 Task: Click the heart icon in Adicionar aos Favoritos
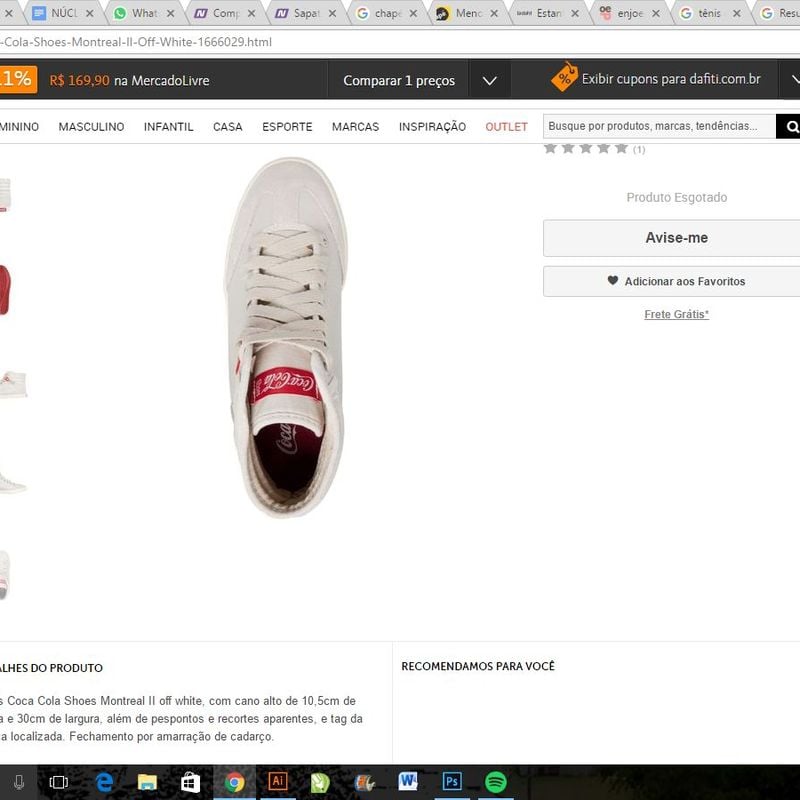[613, 281]
